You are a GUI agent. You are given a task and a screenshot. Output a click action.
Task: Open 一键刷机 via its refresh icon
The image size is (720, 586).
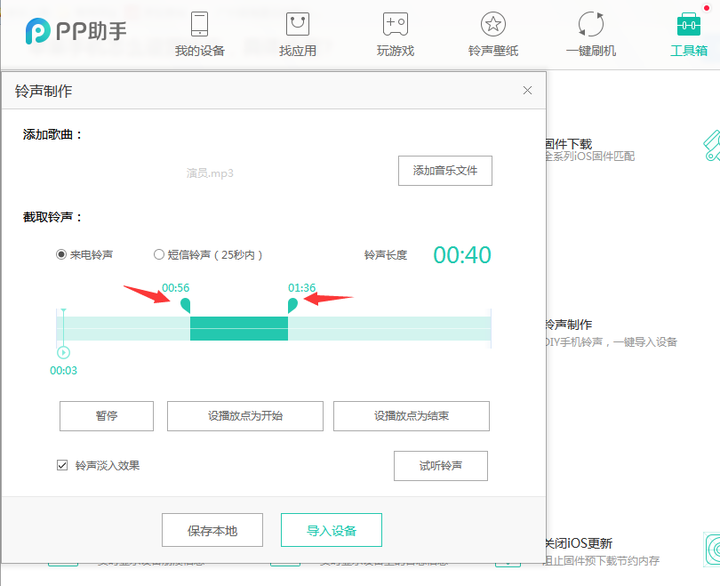tap(591, 24)
